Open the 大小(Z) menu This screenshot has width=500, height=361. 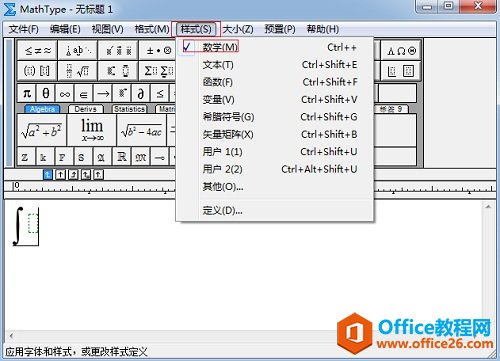[x=238, y=29]
